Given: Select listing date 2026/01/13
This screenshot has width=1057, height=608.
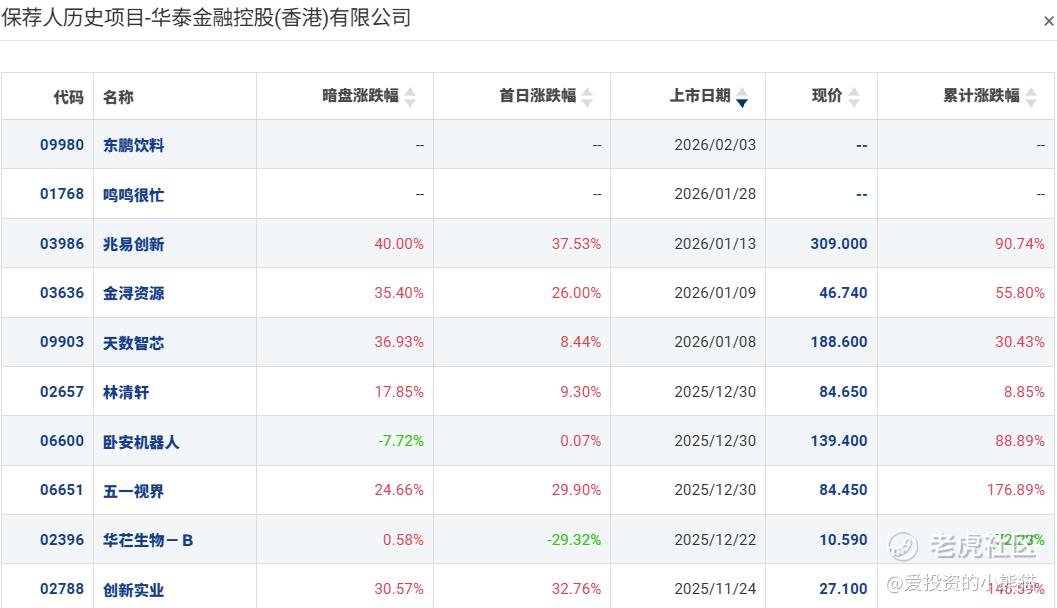Looking at the screenshot, I should [x=715, y=243].
